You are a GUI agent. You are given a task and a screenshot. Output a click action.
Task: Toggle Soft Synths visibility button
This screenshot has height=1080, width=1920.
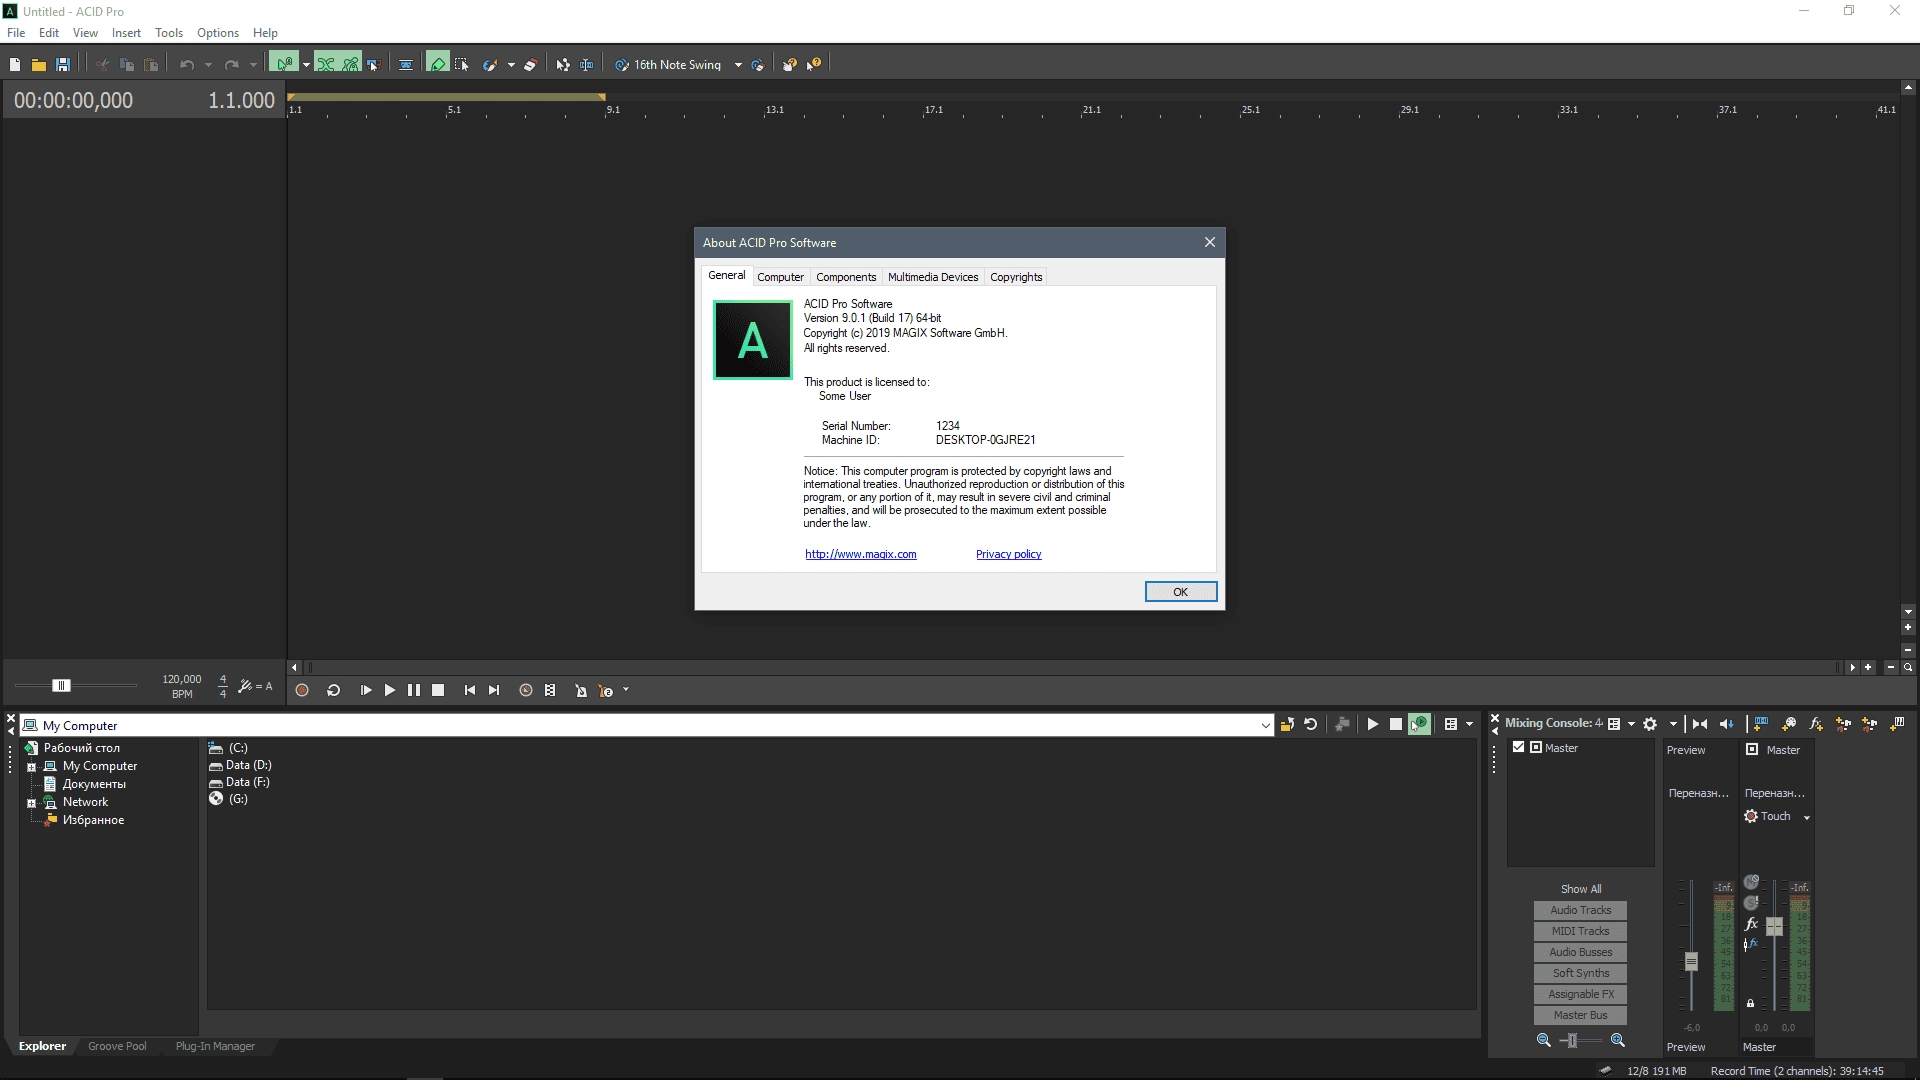1580,973
